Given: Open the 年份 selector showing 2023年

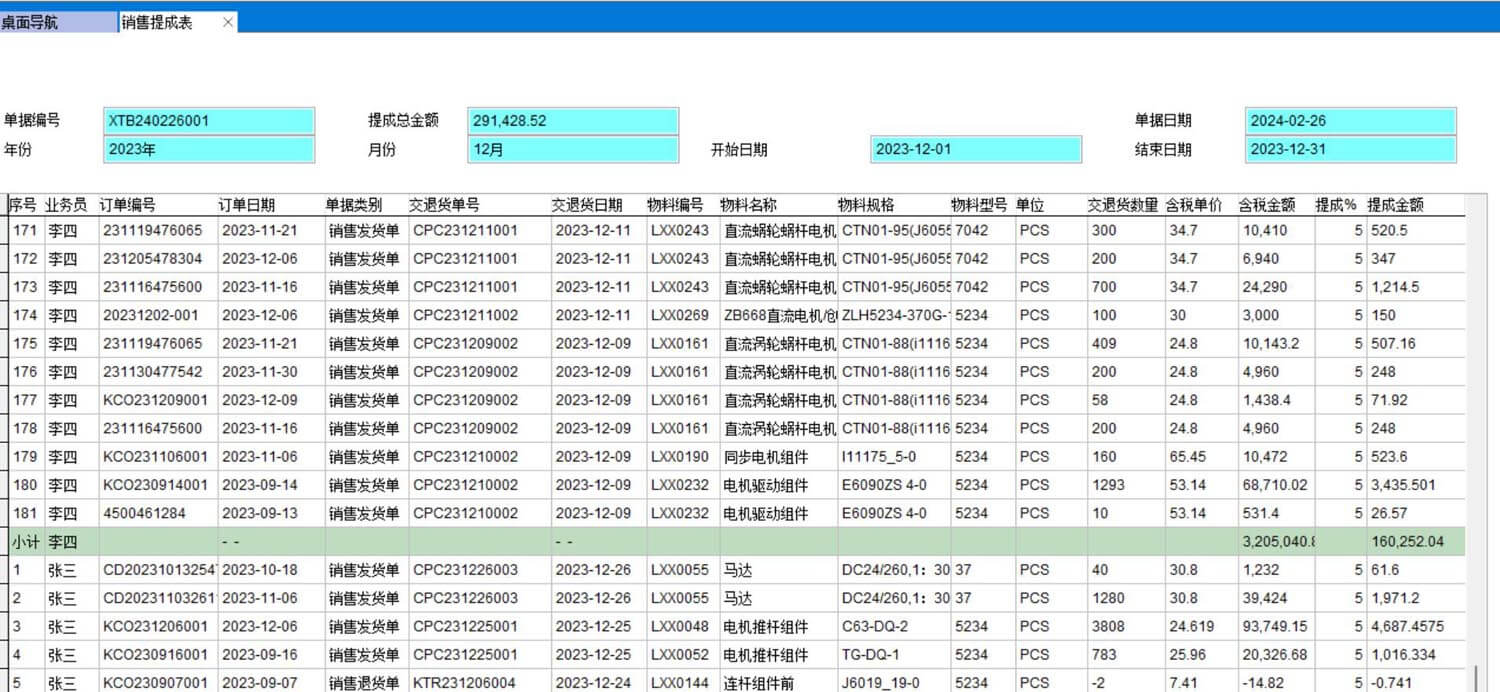Looking at the screenshot, I should tap(208, 148).
